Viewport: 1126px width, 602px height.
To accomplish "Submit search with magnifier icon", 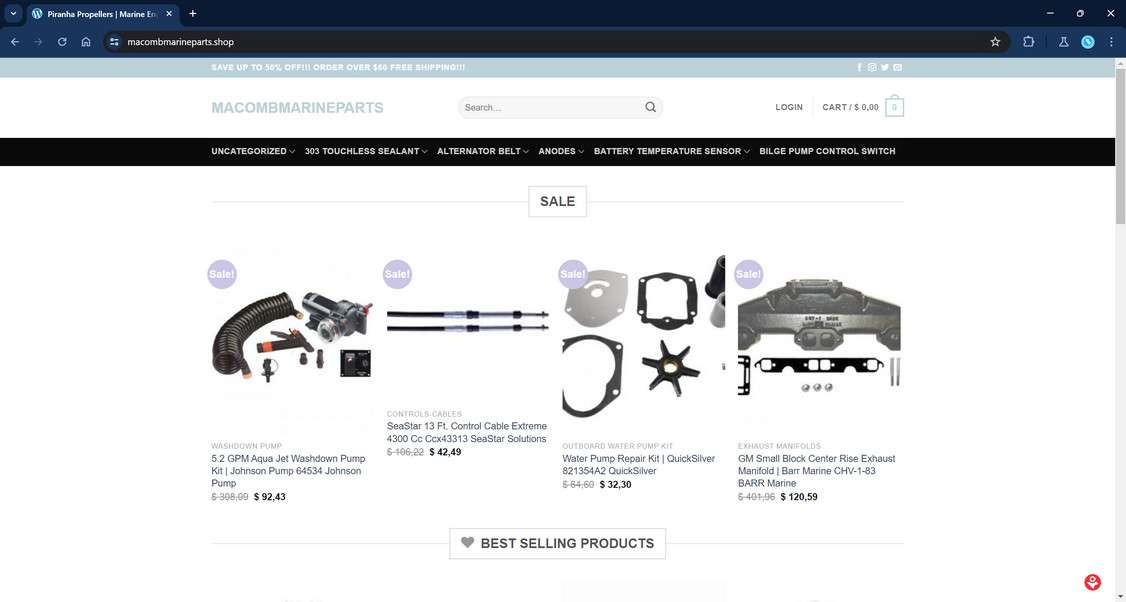I will (651, 107).
